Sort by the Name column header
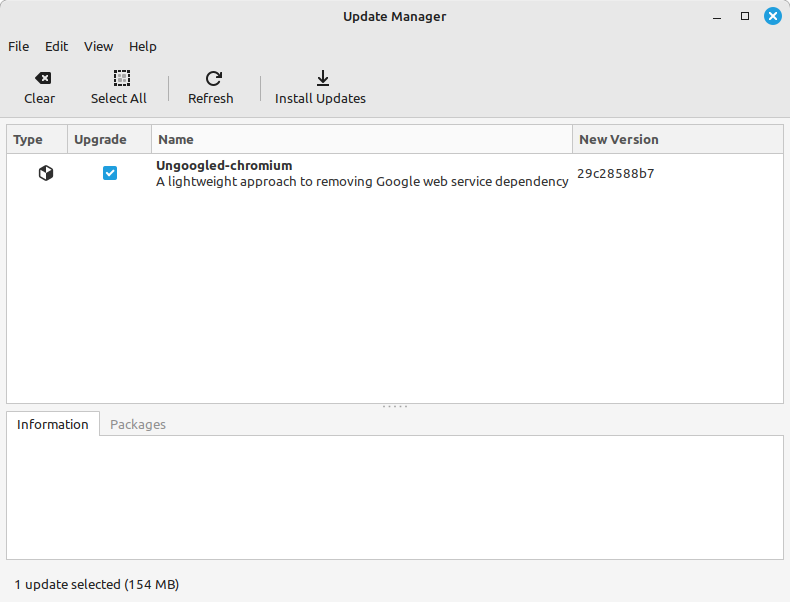 pos(362,140)
